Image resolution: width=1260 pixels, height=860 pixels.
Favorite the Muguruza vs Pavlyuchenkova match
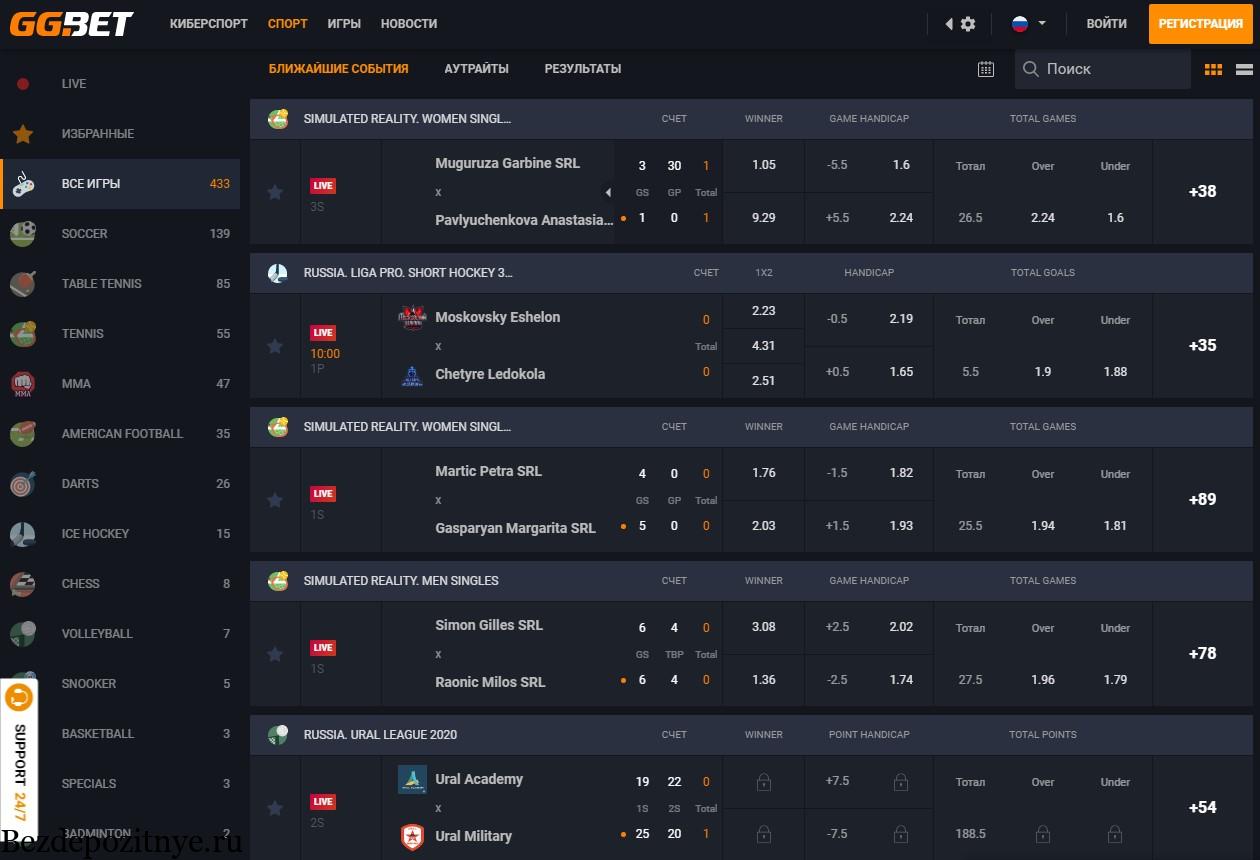coord(275,192)
